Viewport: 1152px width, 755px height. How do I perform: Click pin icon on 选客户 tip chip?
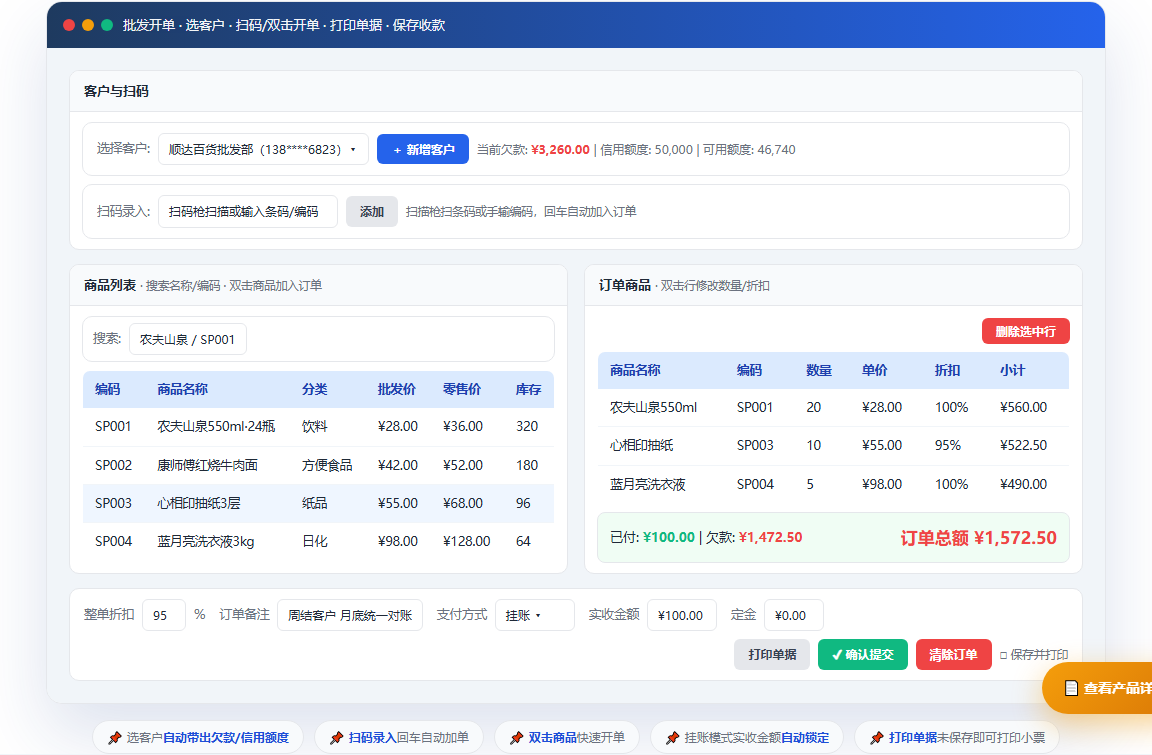coord(115,737)
